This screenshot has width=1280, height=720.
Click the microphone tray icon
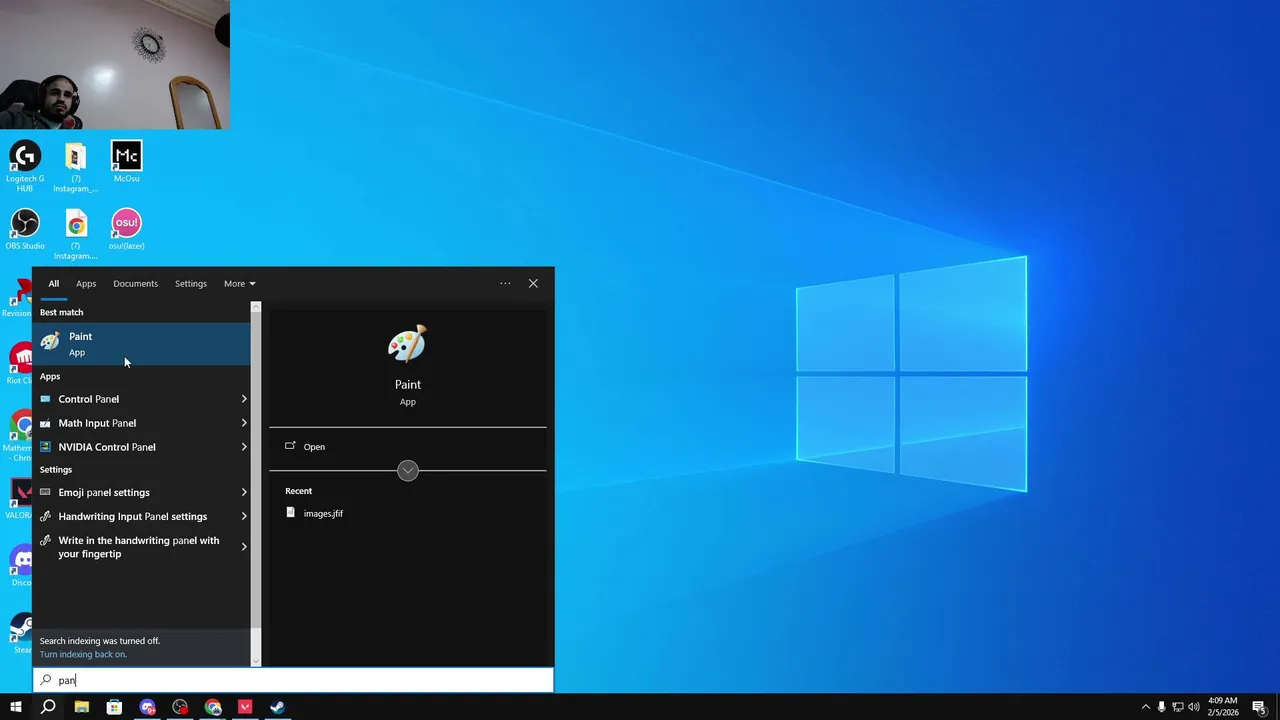pyautogui.click(x=1161, y=707)
